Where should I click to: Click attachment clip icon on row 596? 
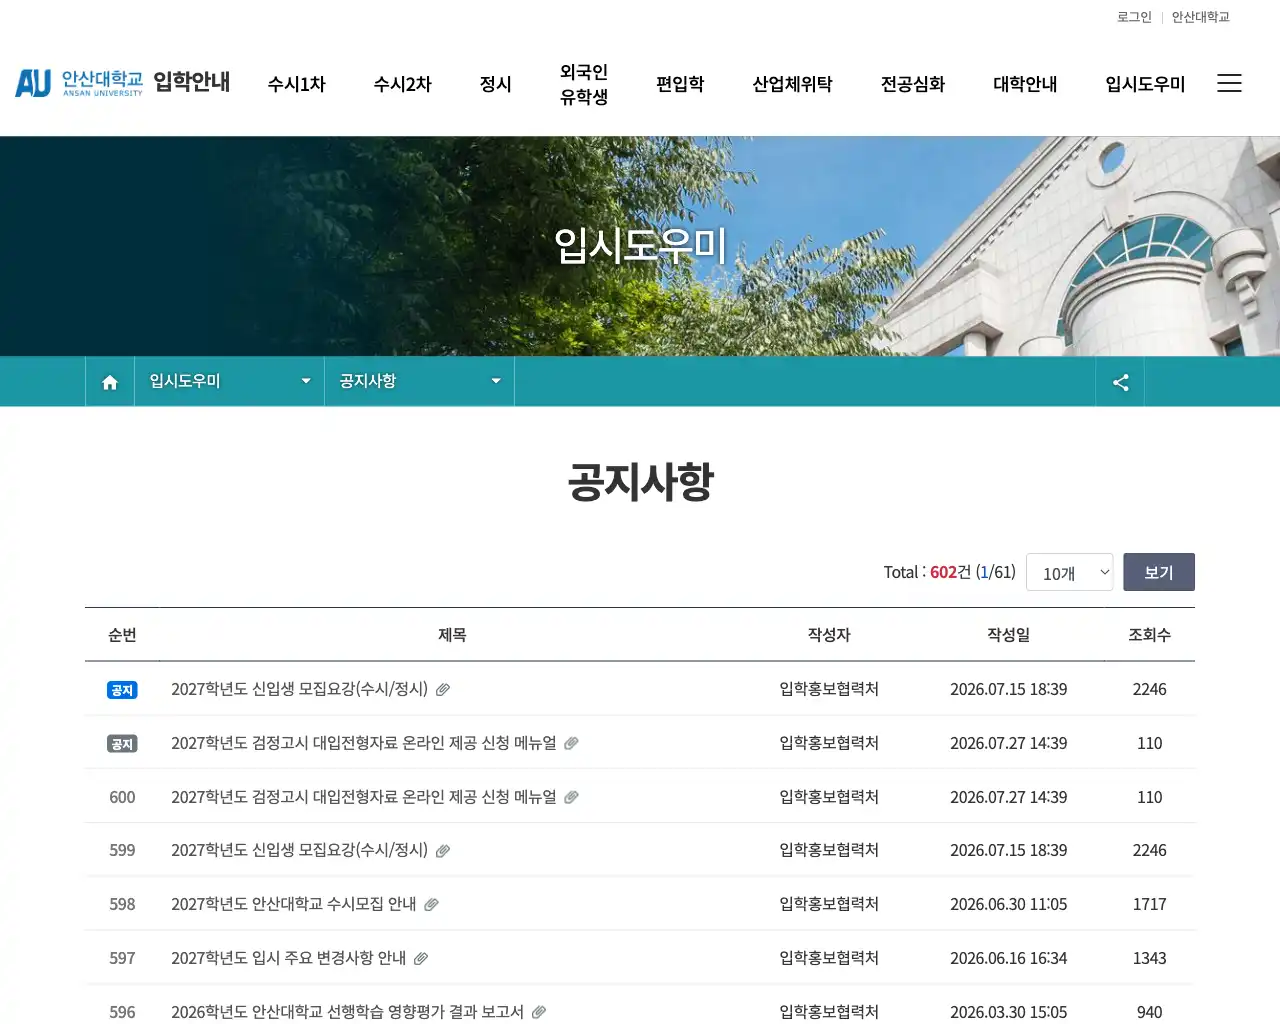coord(539,1012)
